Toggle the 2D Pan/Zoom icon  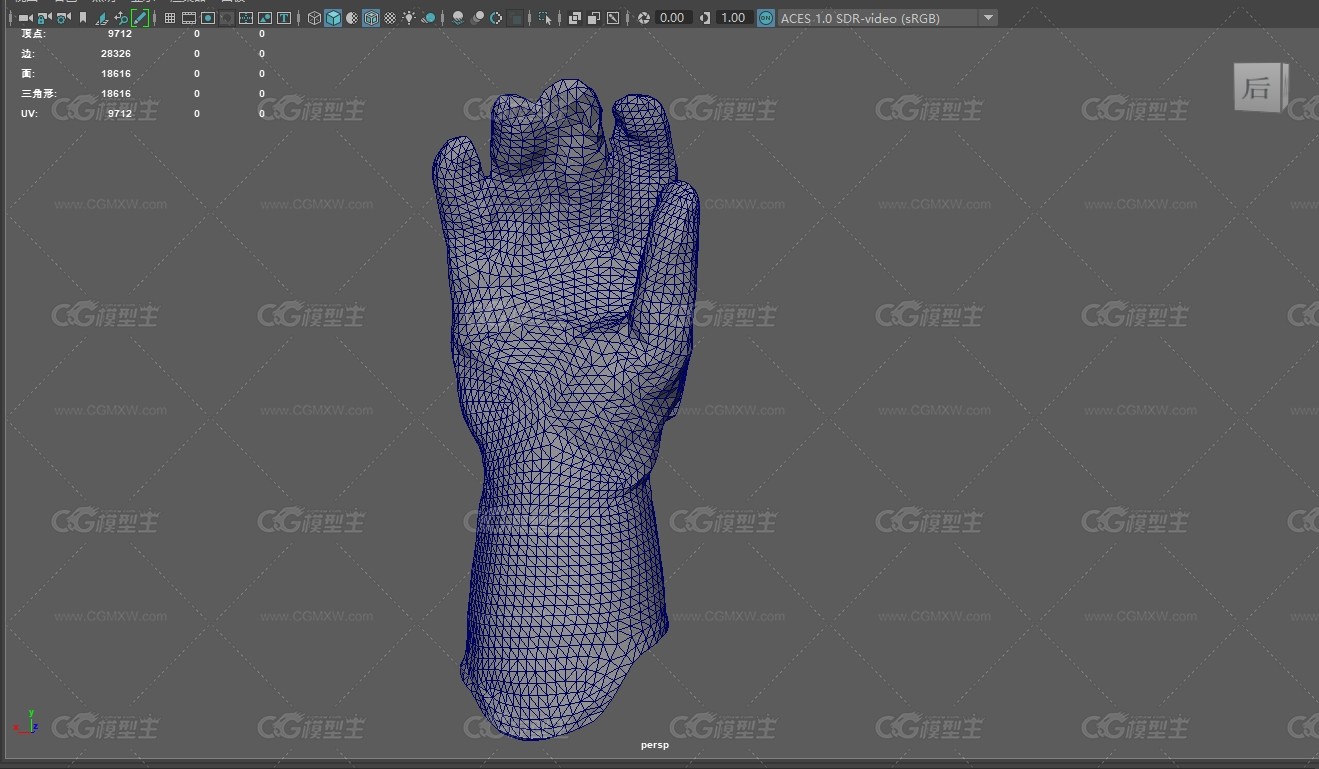121,18
